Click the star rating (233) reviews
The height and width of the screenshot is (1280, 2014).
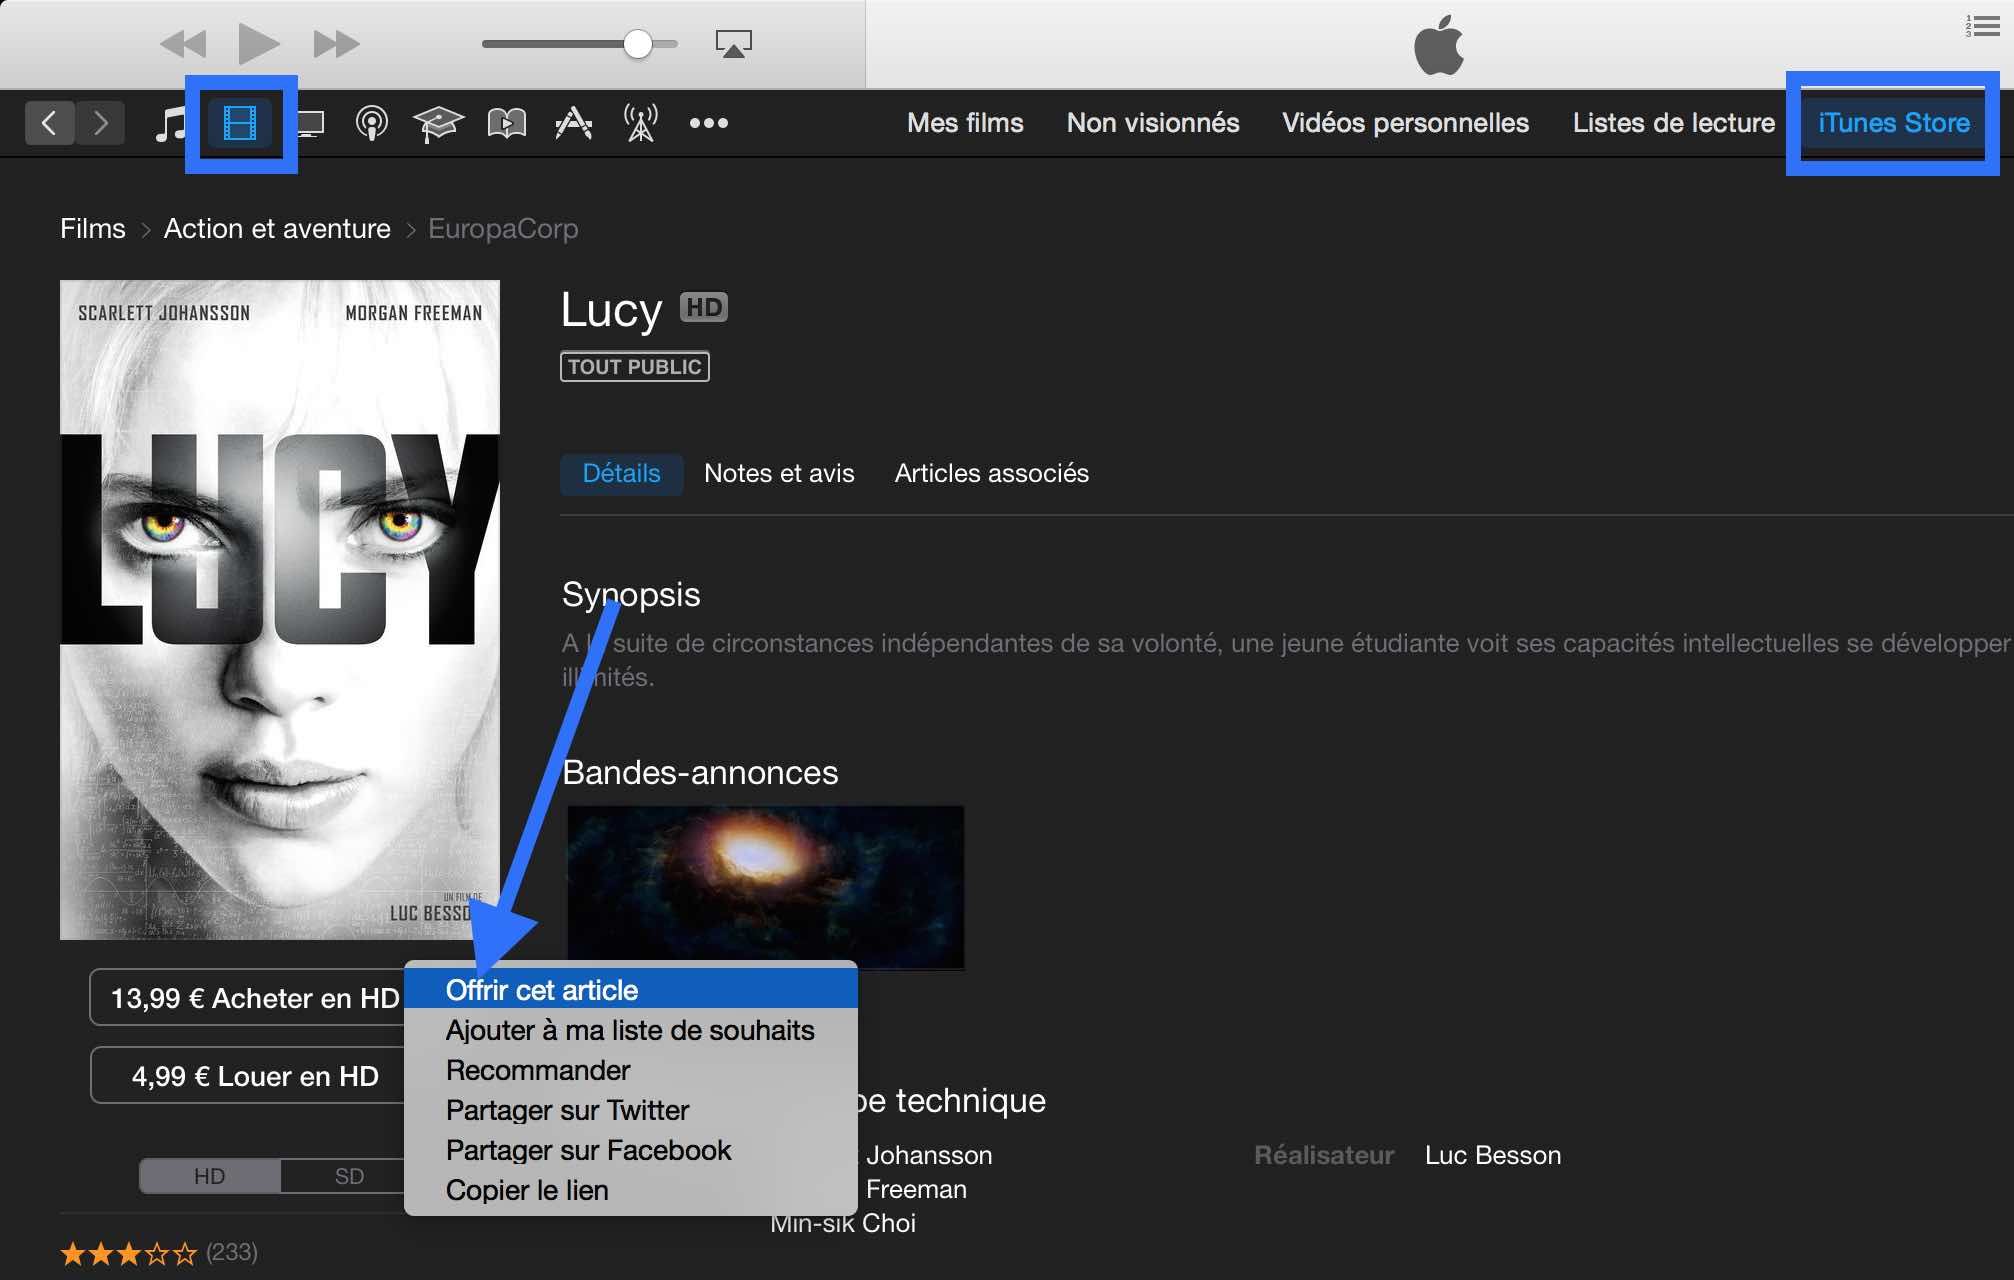point(159,1253)
